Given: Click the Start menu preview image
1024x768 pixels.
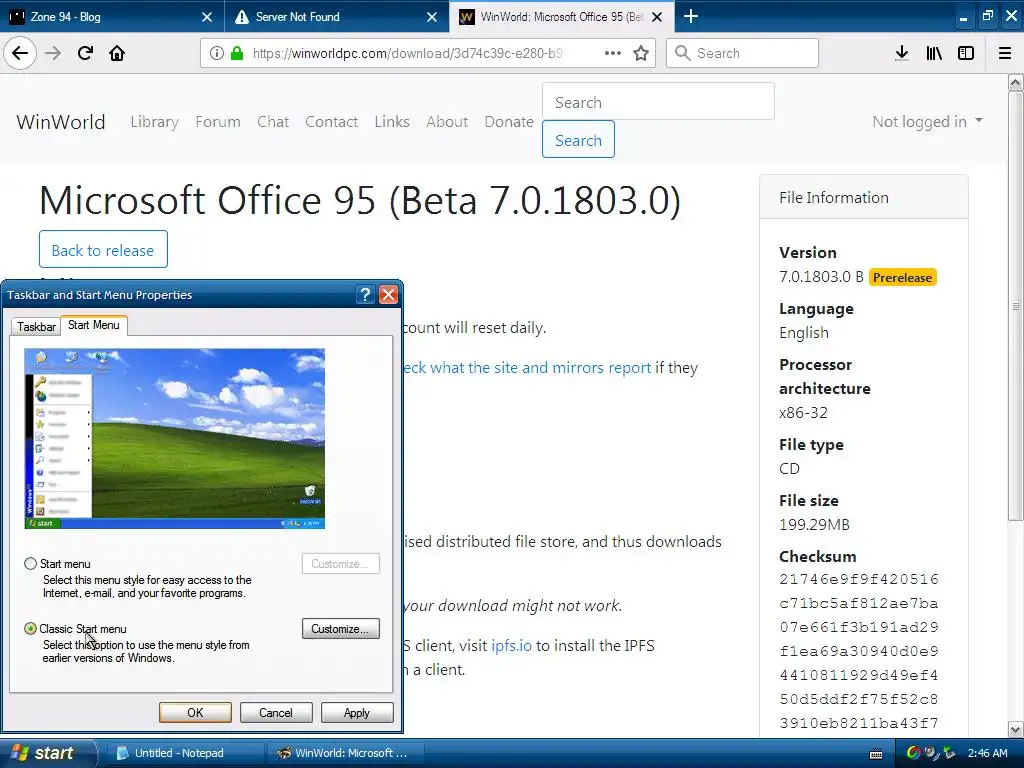Looking at the screenshot, I should click(174, 438).
